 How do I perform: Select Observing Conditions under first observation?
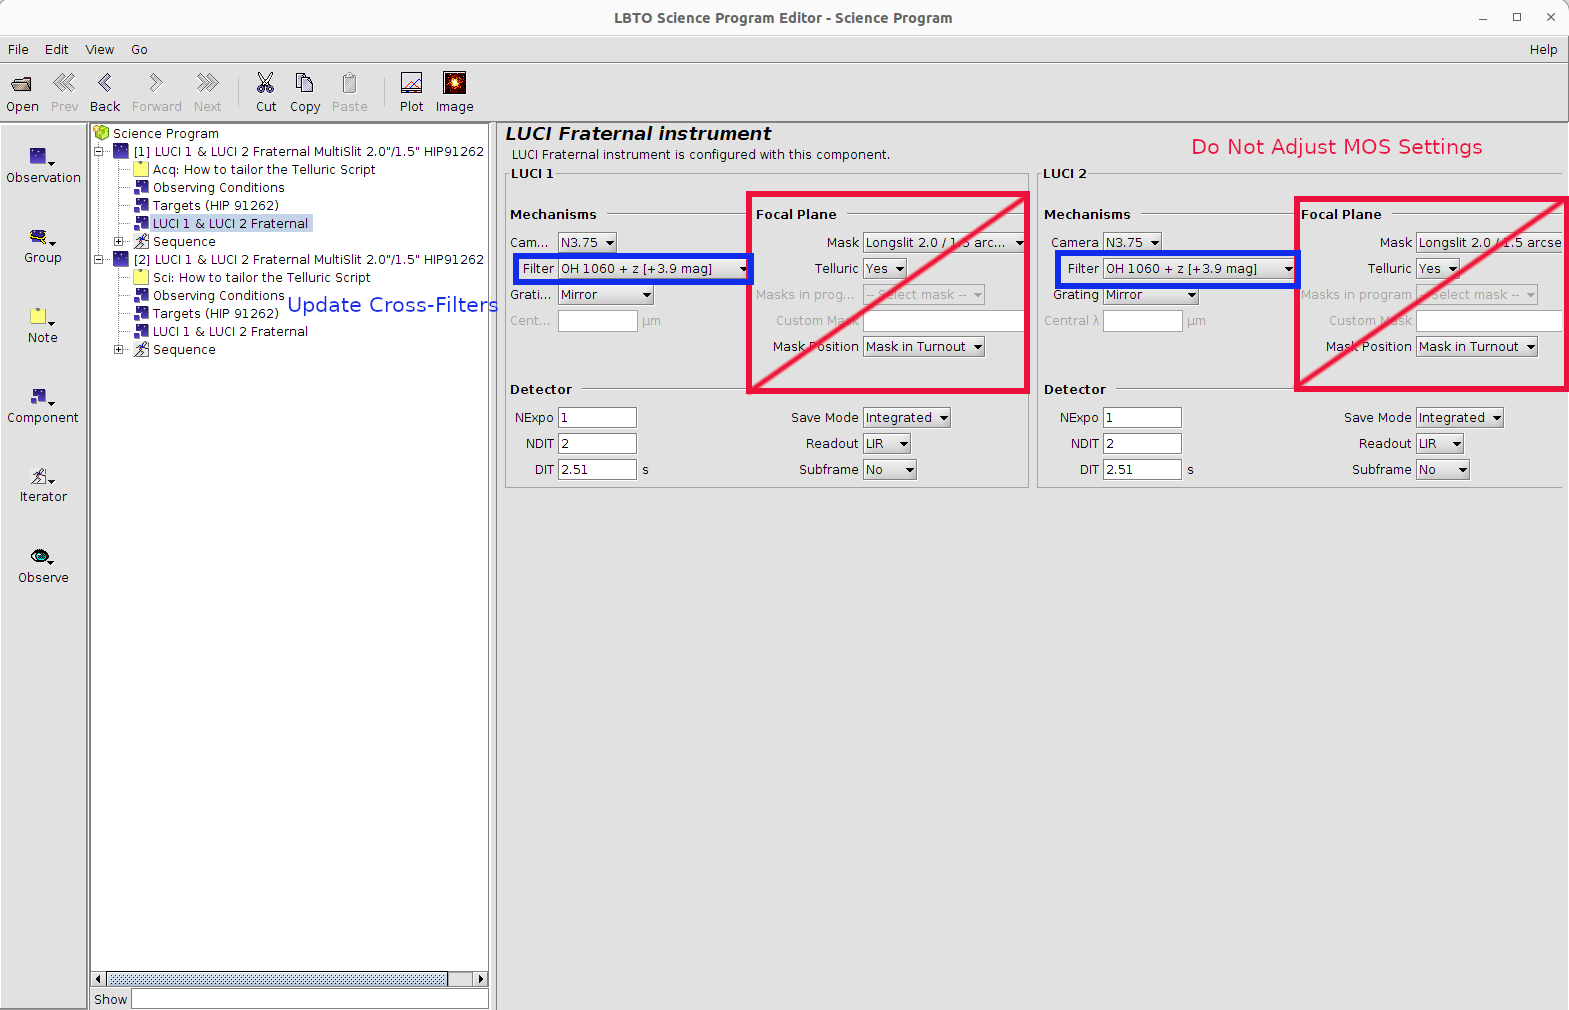tap(218, 188)
